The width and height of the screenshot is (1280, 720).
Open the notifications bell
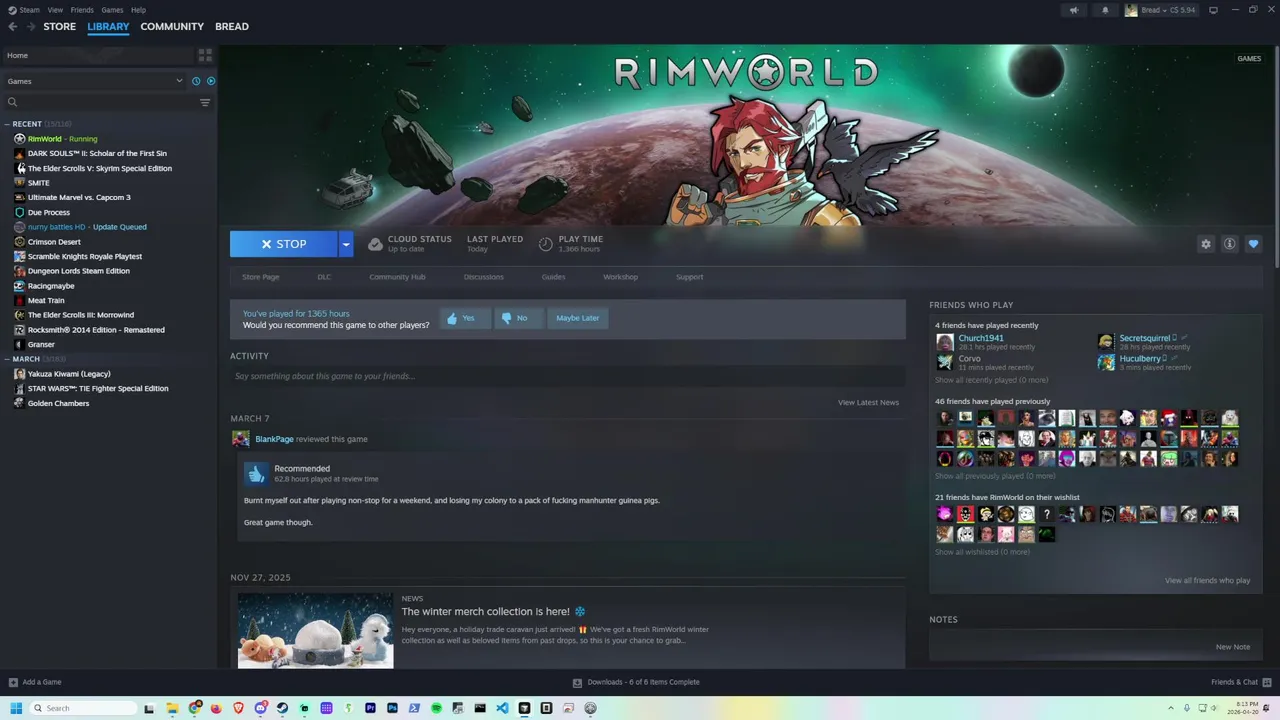pos(1105,10)
